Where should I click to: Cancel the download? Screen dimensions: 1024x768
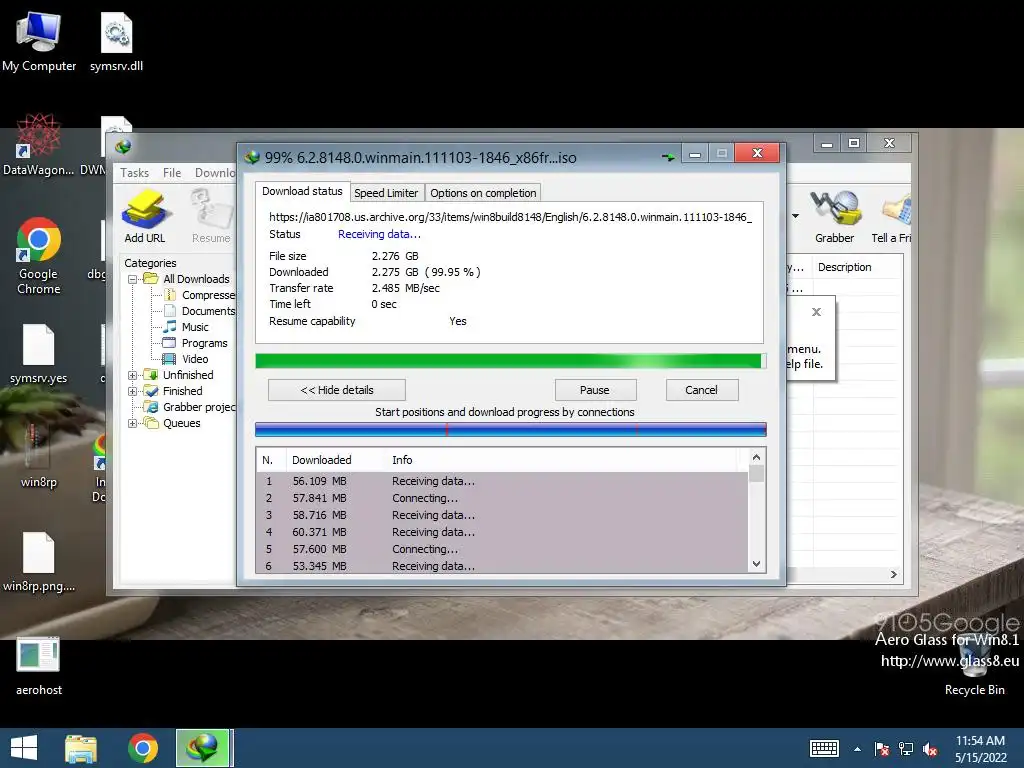tap(701, 390)
